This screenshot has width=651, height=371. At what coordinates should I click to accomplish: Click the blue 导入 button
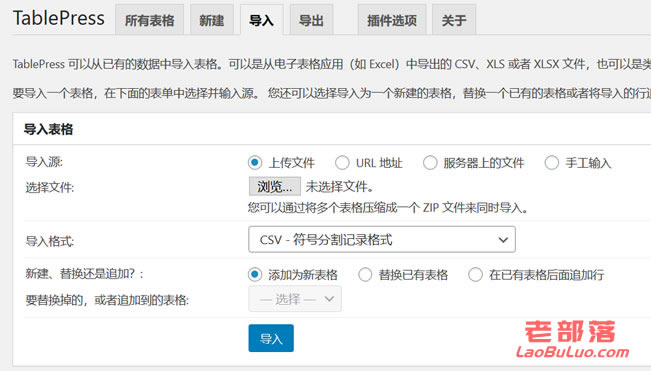click(271, 338)
